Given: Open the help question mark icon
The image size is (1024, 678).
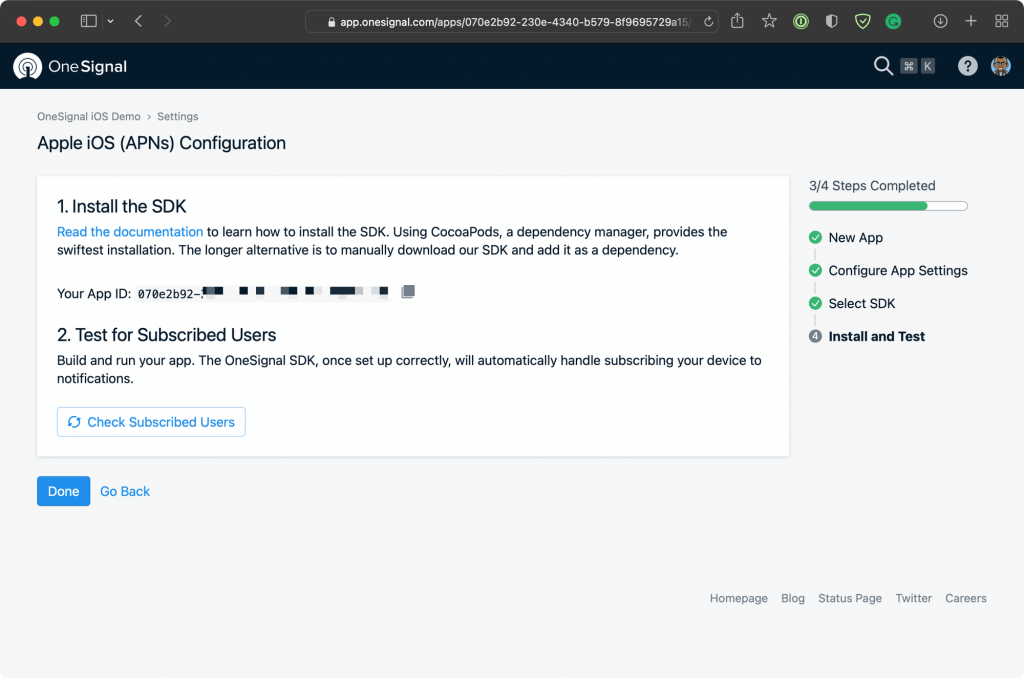Looking at the screenshot, I should pos(967,66).
